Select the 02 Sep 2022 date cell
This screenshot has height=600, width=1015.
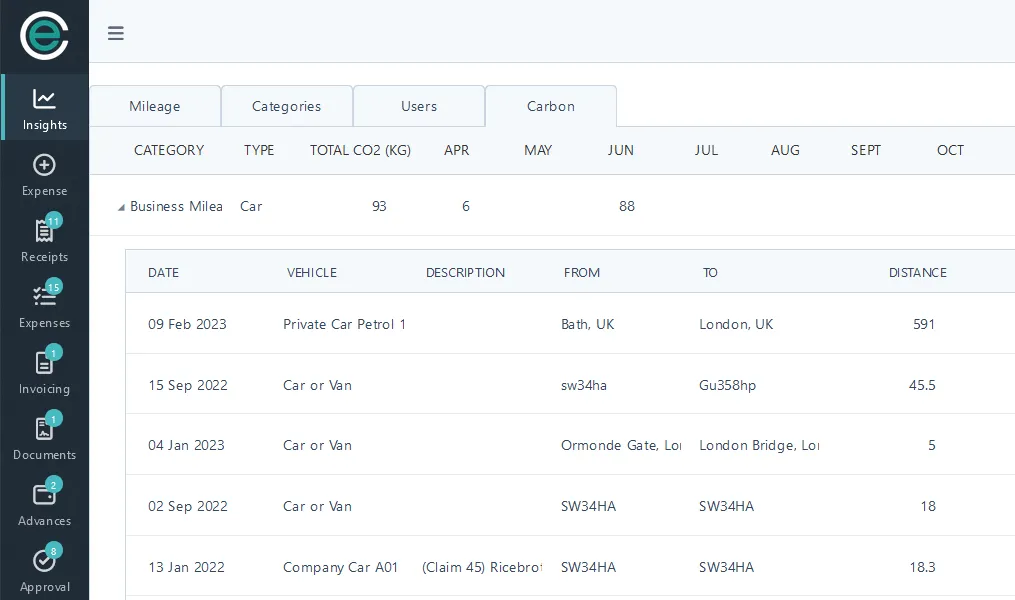coord(188,506)
